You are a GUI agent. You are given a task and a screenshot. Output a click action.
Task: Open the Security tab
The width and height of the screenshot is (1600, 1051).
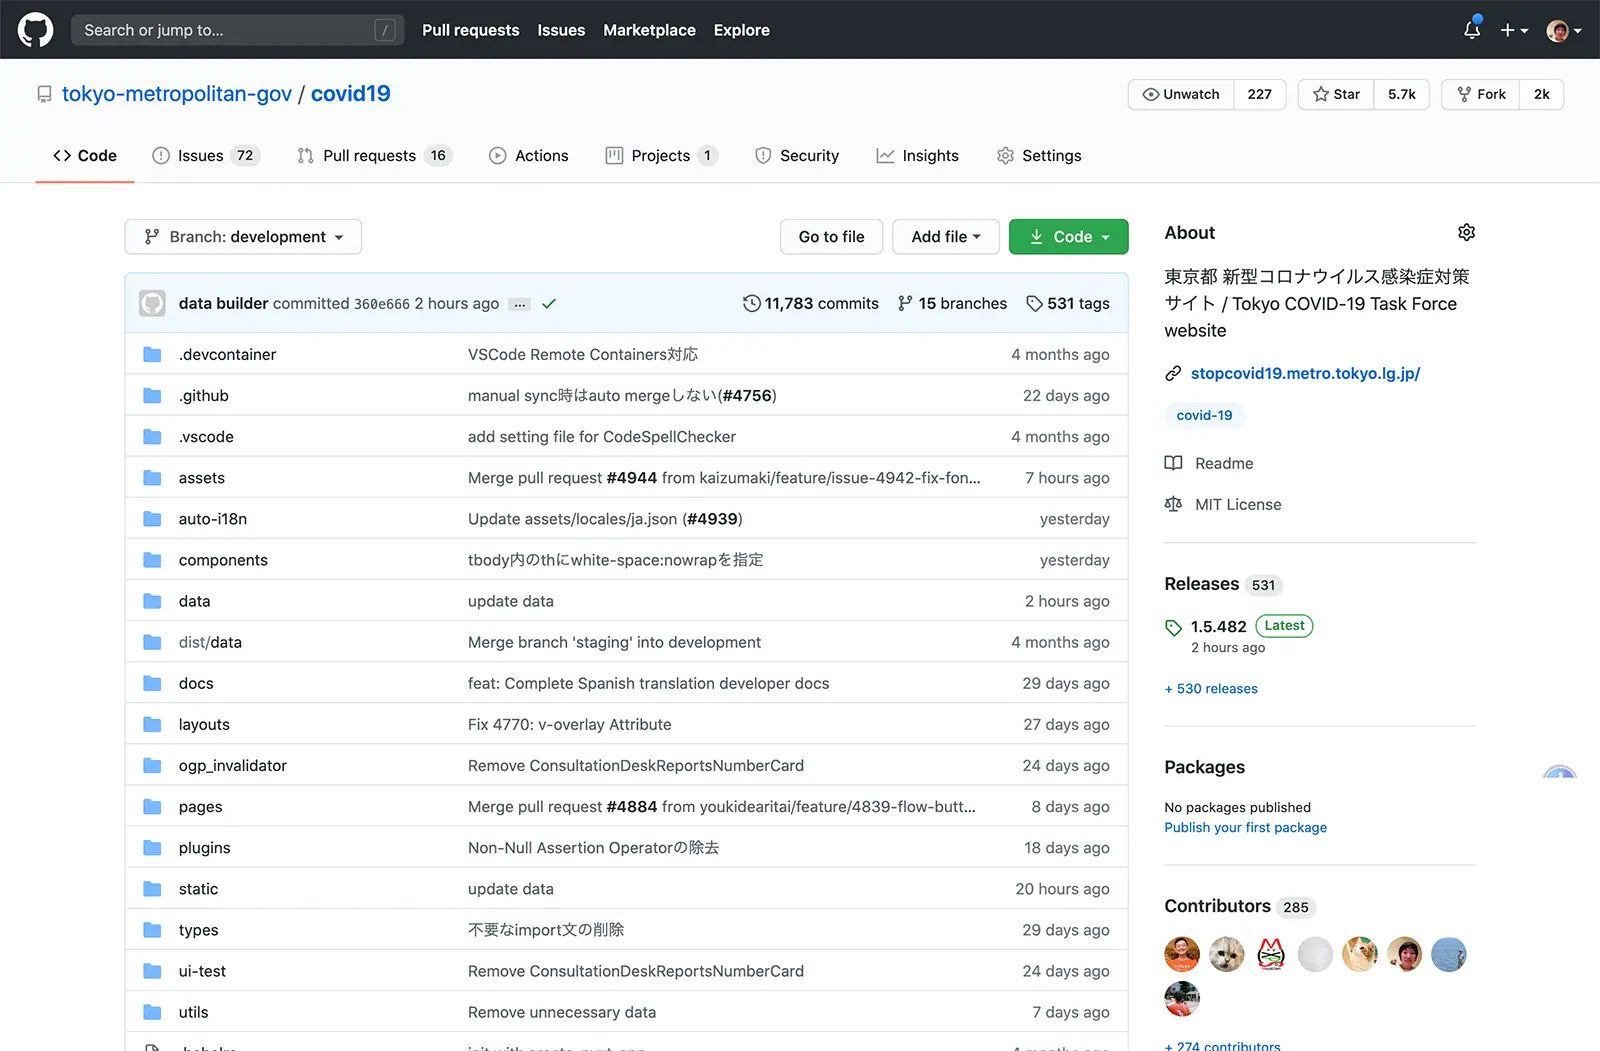coord(797,156)
